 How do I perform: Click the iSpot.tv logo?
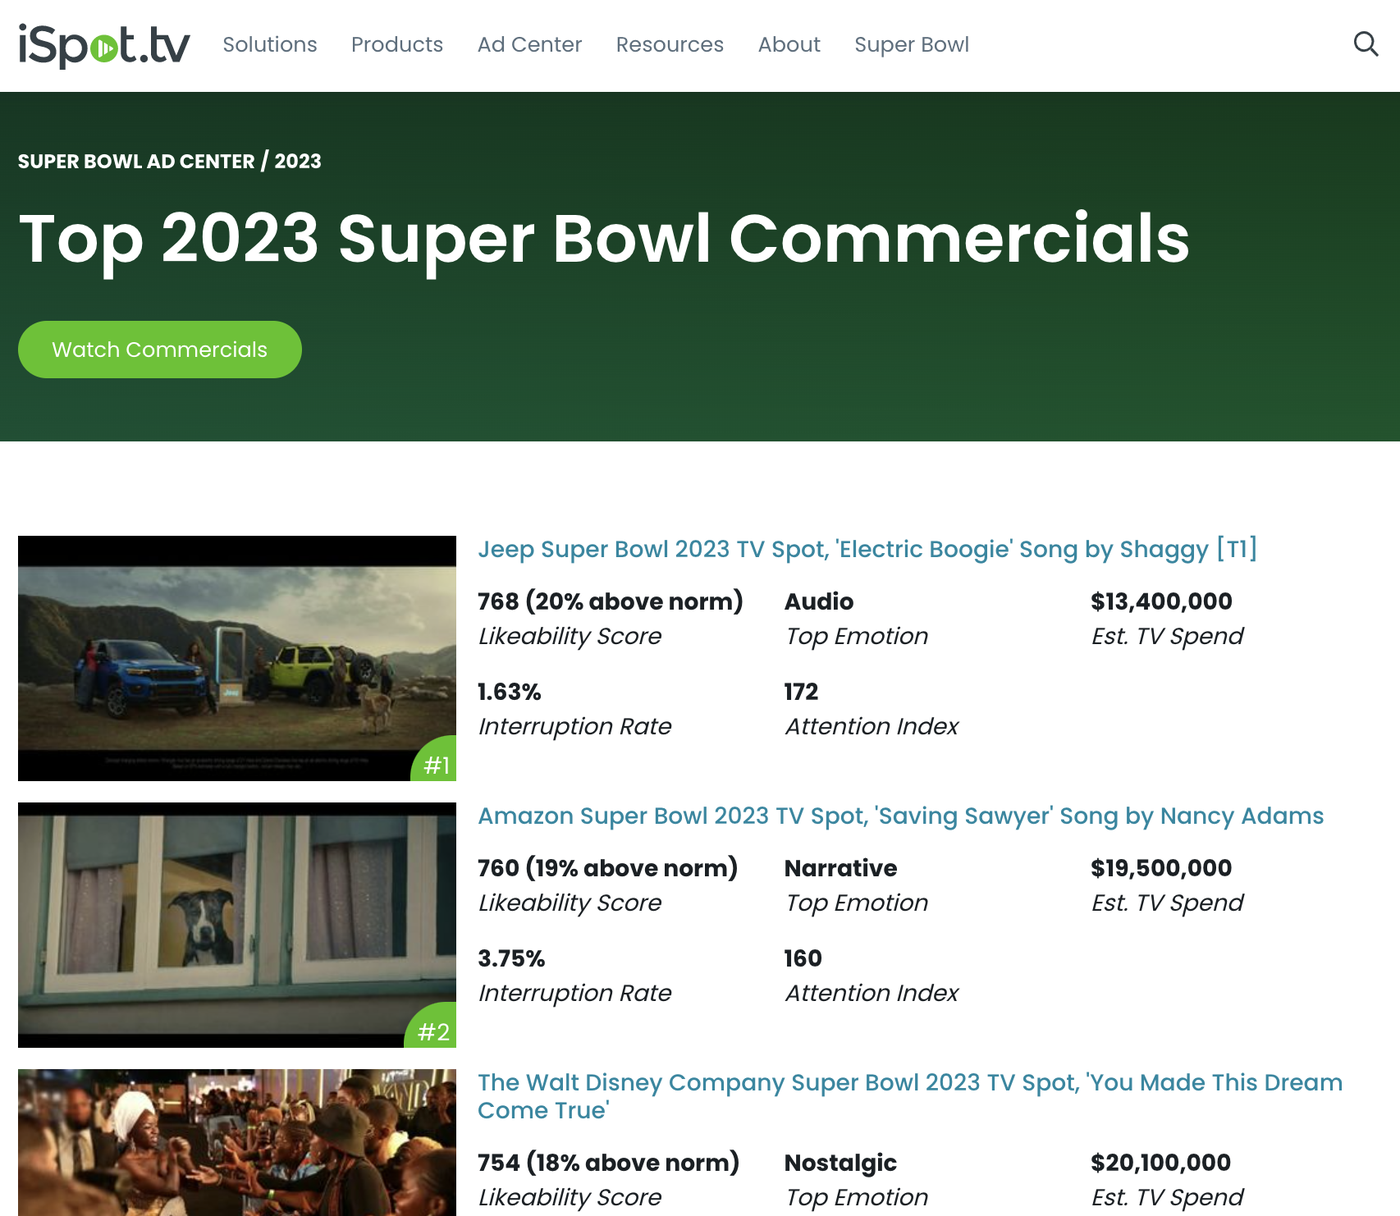point(104,45)
